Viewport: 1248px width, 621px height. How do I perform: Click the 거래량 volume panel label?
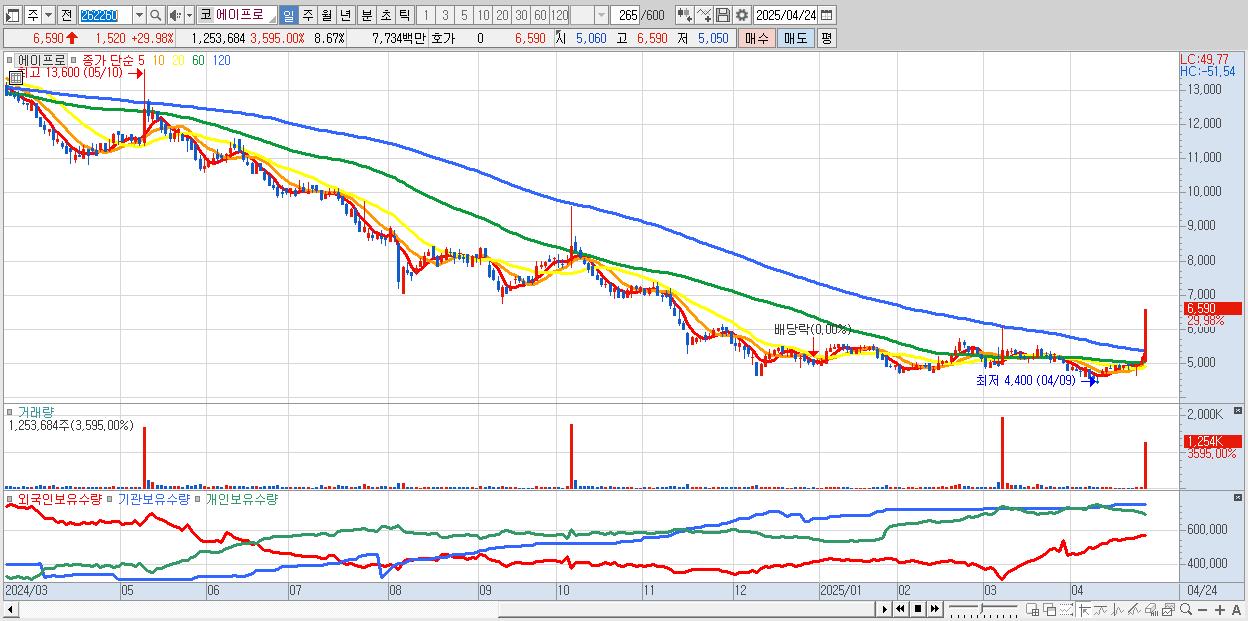click(34, 411)
